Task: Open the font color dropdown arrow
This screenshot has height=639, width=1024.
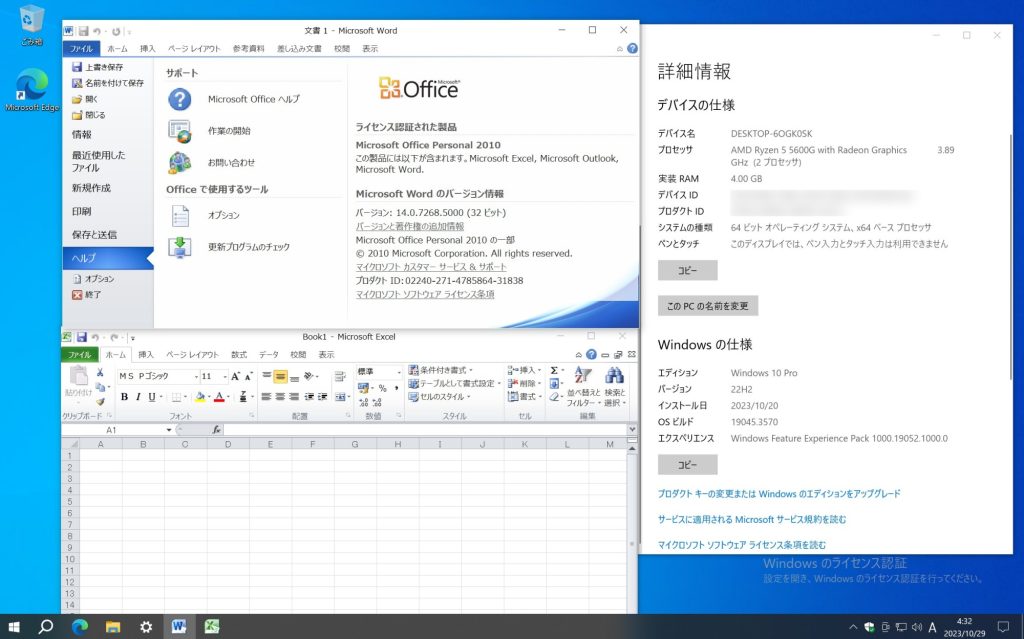Action: coord(227,399)
